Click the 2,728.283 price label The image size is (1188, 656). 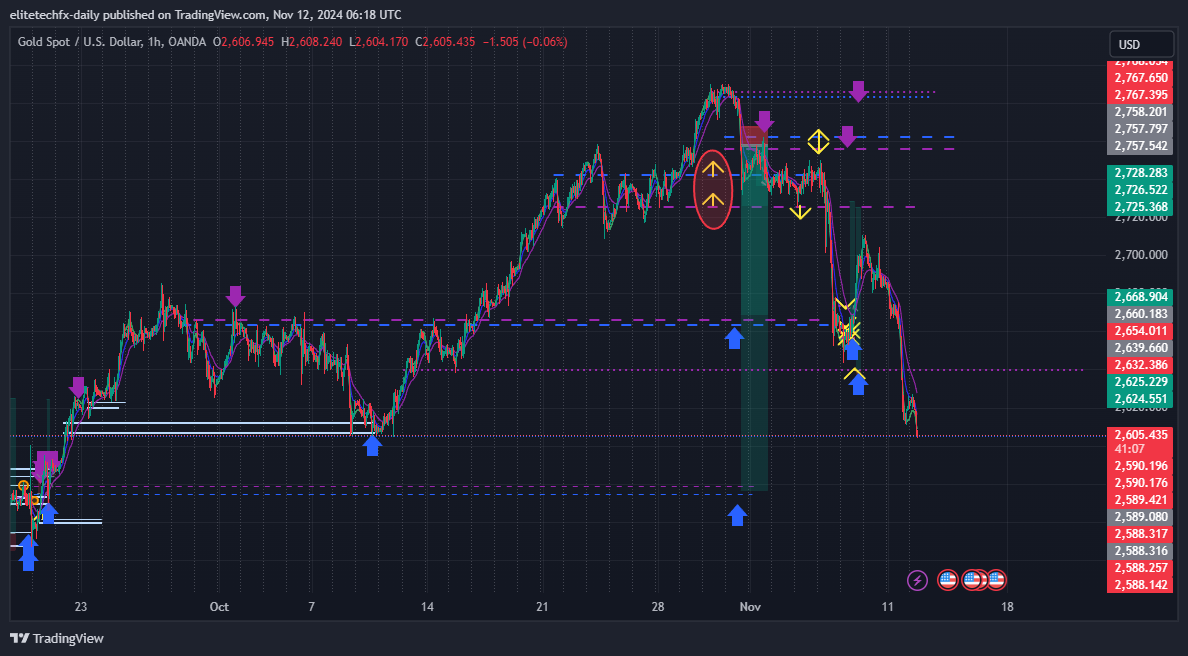coord(1141,173)
